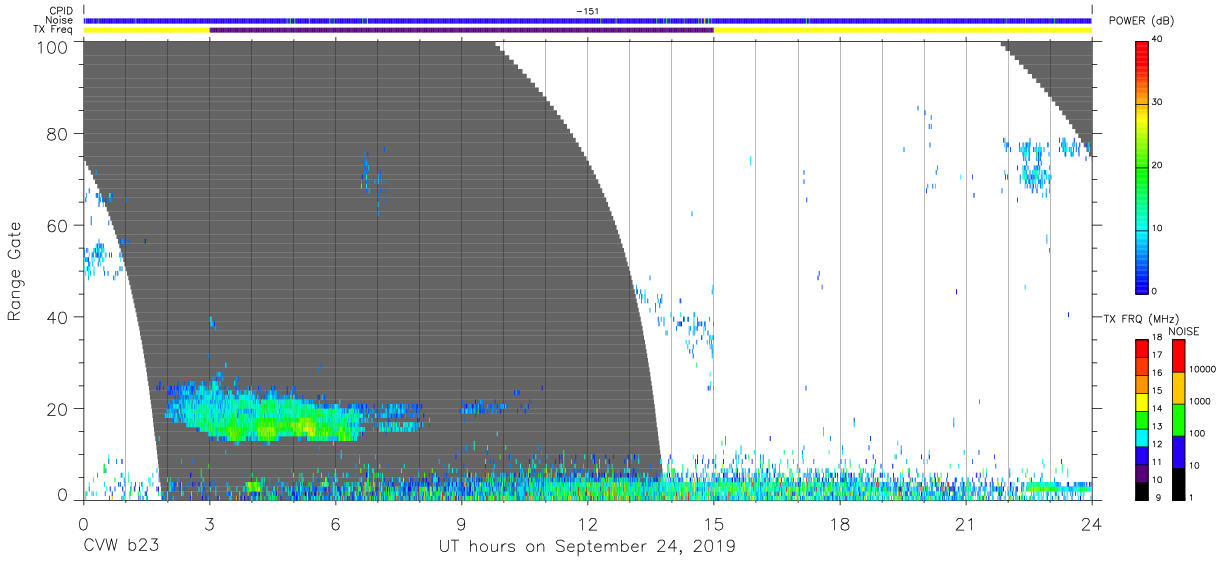This screenshot has width=1228, height=567.
Task: Click UT hour tick 21 on x-axis
Action: pos(966,524)
